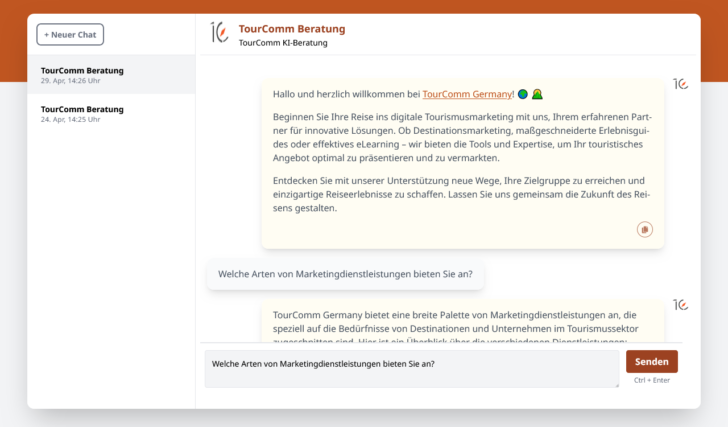The height and width of the screenshot is (427, 728).
Task: Click the TourComm logo in the header
Action: pos(219,33)
